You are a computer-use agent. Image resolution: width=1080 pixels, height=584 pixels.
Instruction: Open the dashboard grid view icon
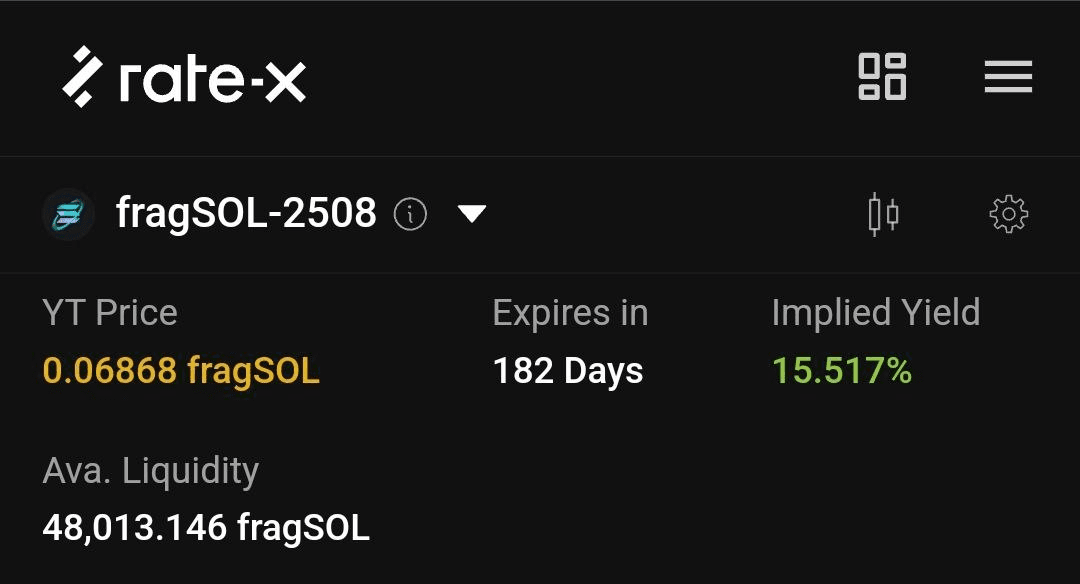(x=882, y=76)
